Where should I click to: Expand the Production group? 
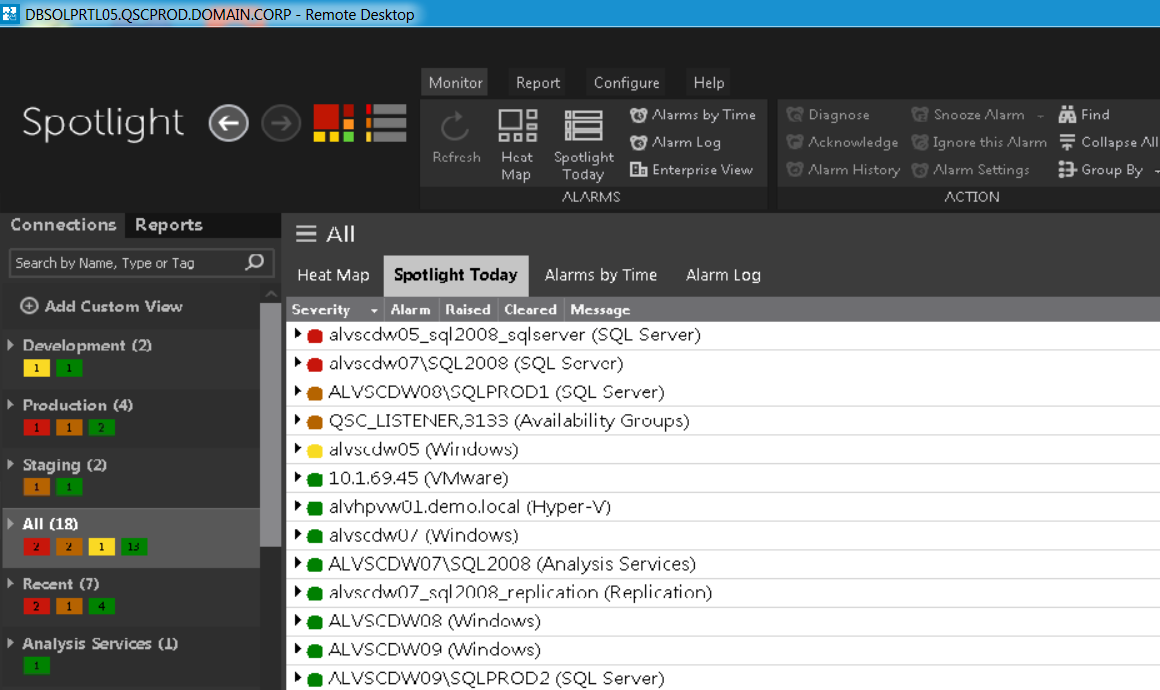pos(10,405)
